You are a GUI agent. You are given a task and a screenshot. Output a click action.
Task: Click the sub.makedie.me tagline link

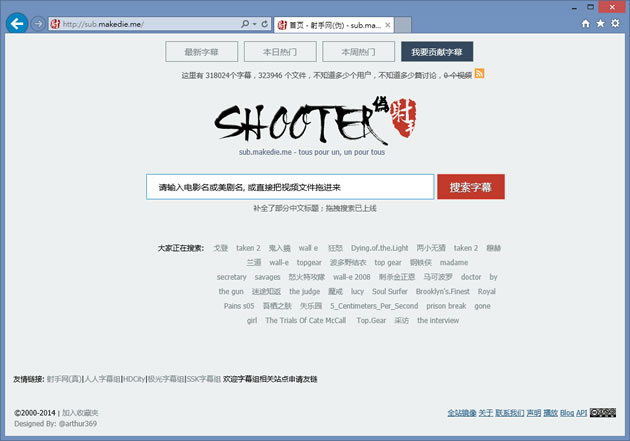(x=312, y=152)
